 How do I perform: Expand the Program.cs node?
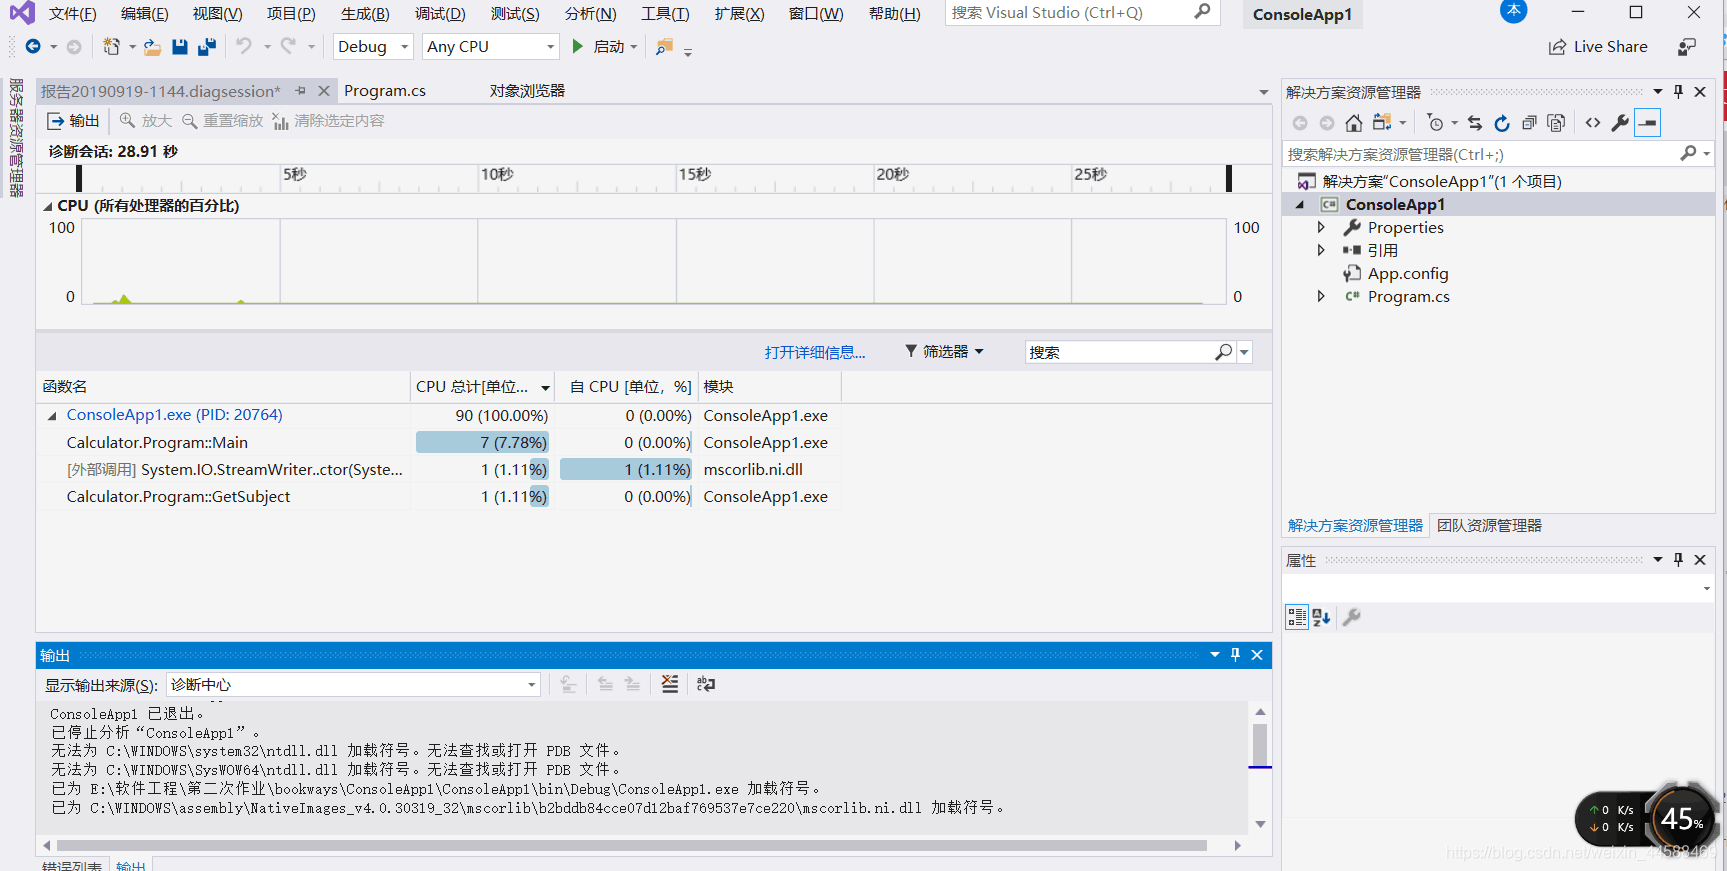1321,297
